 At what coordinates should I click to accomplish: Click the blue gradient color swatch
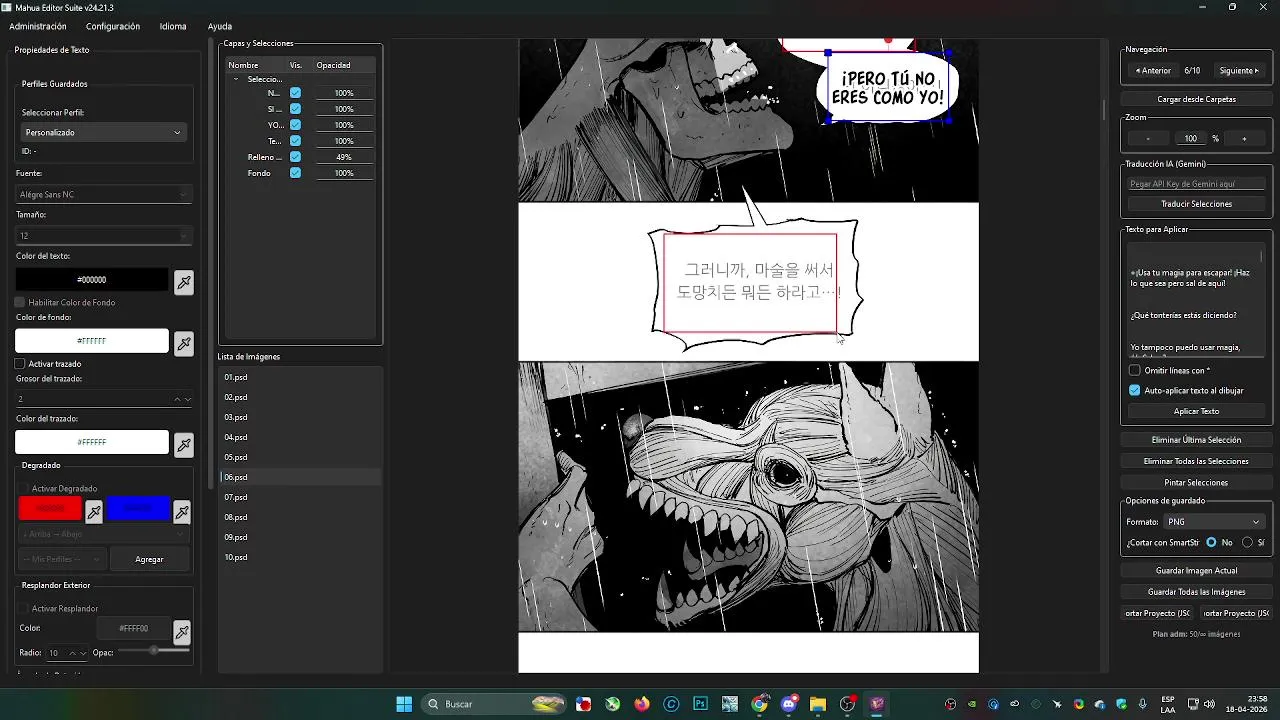(138, 509)
